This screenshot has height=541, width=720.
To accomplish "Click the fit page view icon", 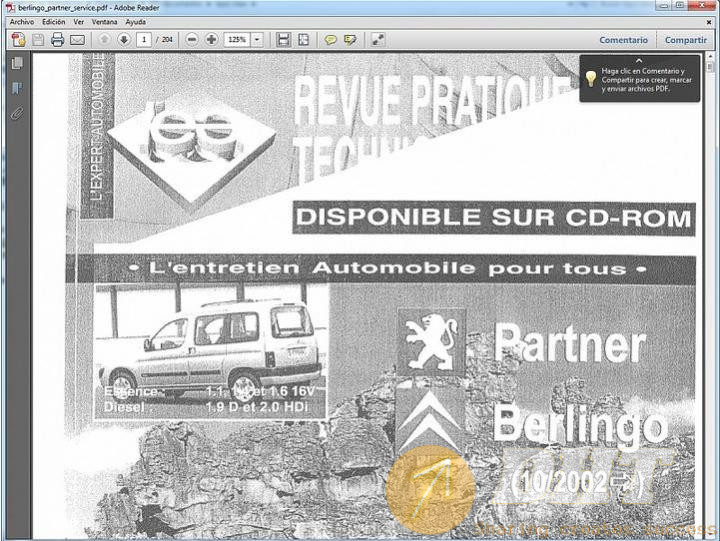I will 304,40.
